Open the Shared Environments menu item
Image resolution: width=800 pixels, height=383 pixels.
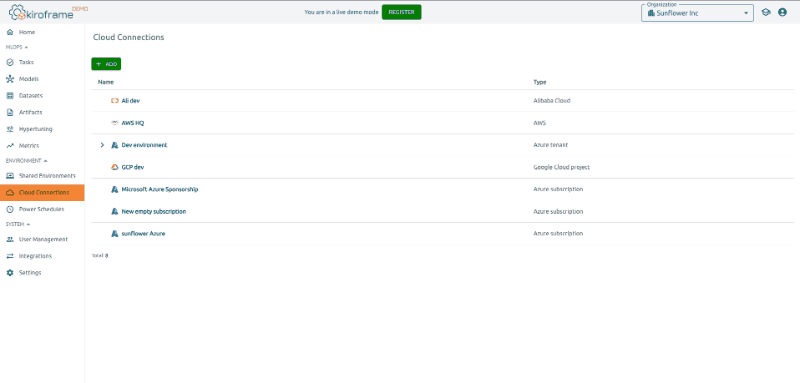click(42, 175)
